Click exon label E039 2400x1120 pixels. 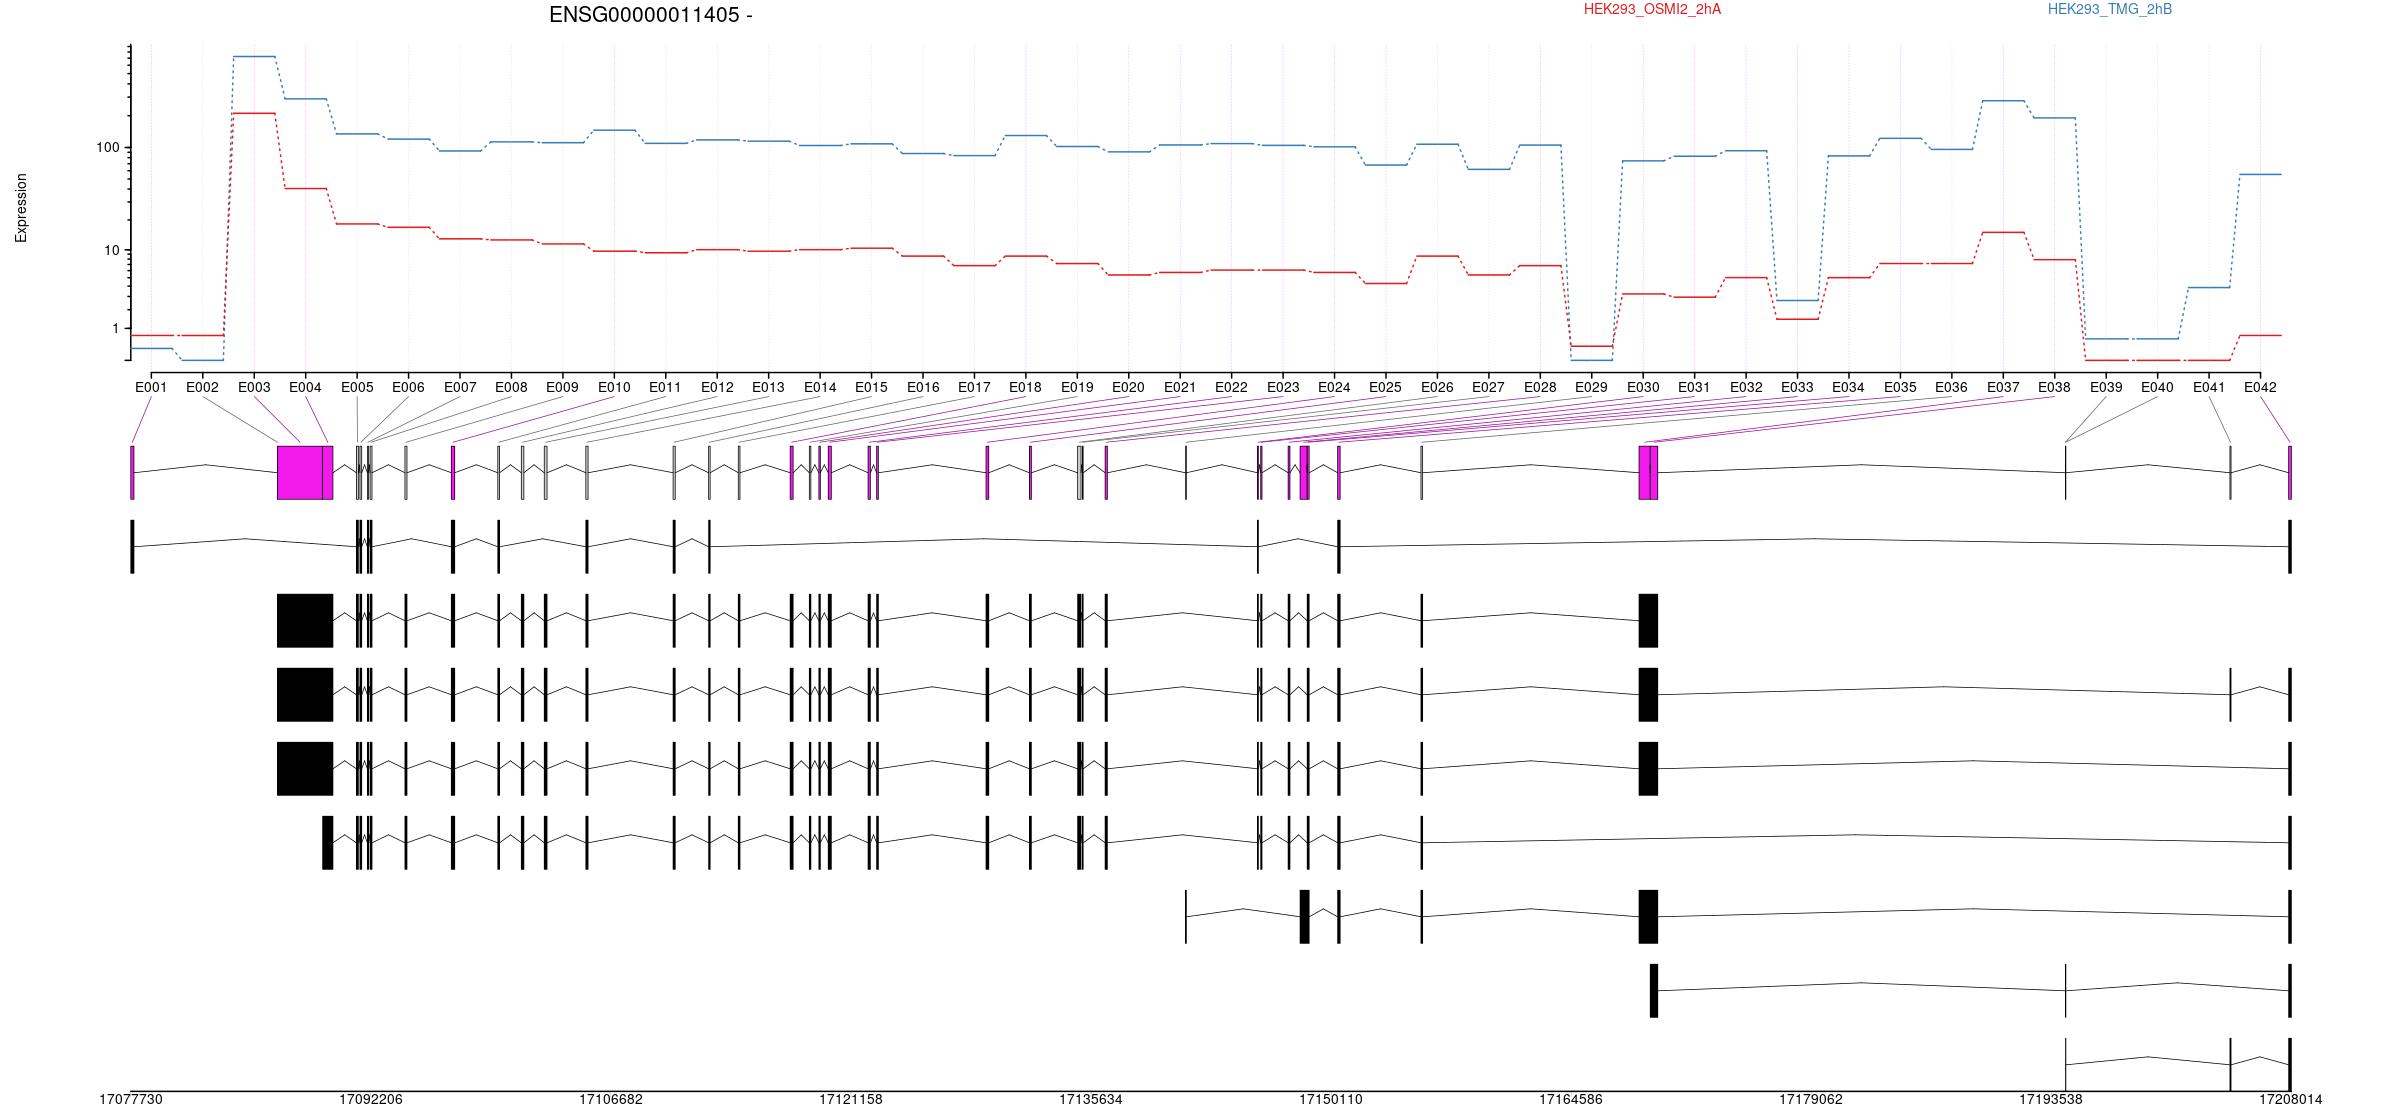pyautogui.click(x=2106, y=387)
